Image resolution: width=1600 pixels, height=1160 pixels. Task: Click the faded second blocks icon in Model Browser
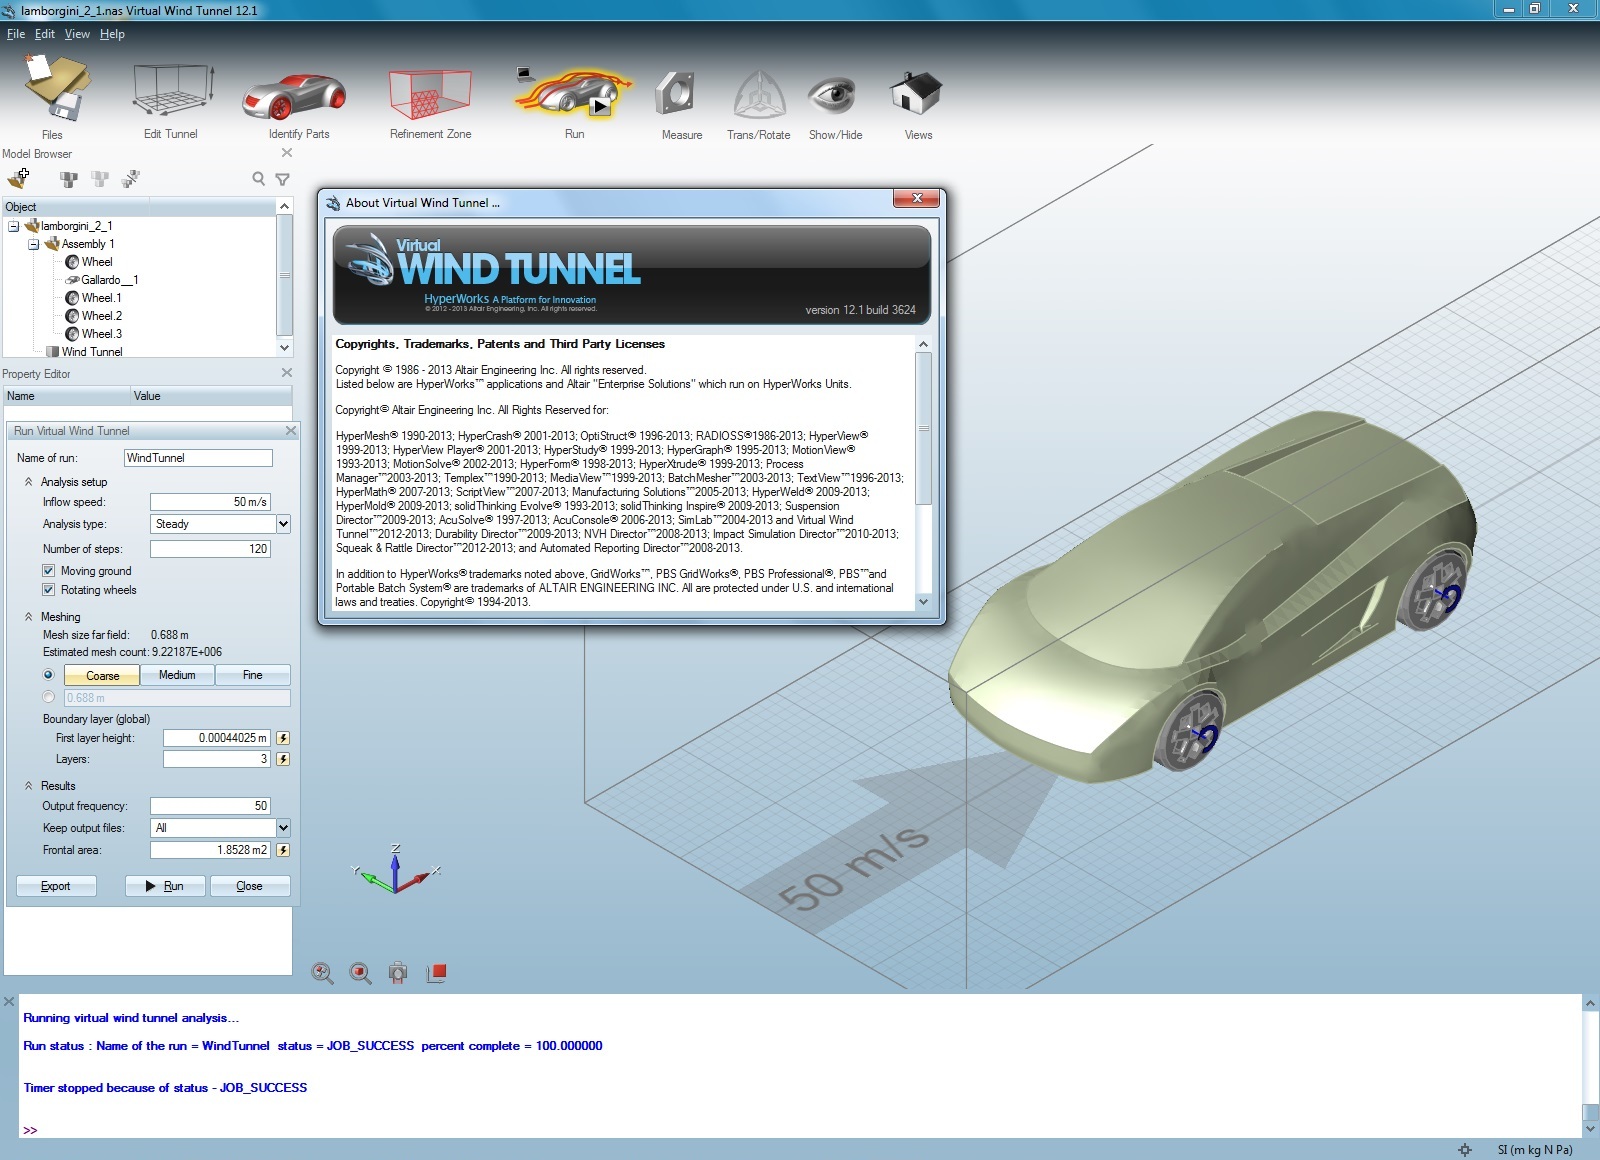tap(99, 179)
